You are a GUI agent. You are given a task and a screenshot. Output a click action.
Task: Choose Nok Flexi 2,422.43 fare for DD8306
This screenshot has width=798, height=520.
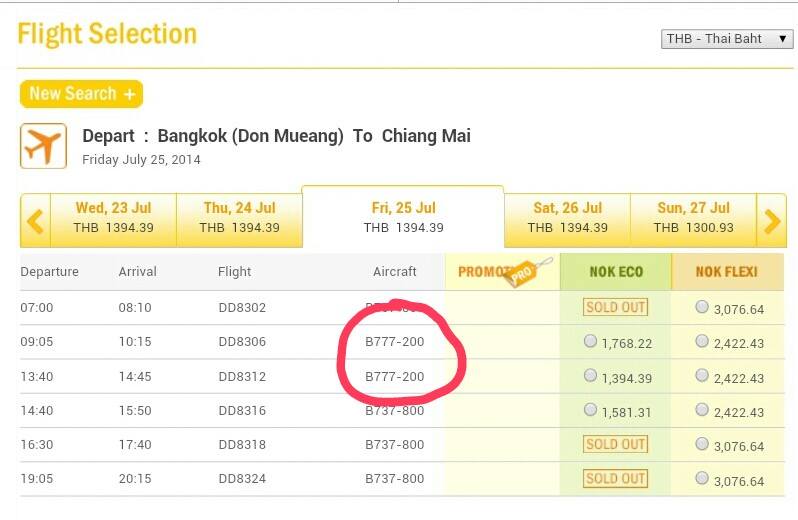tap(702, 342)
